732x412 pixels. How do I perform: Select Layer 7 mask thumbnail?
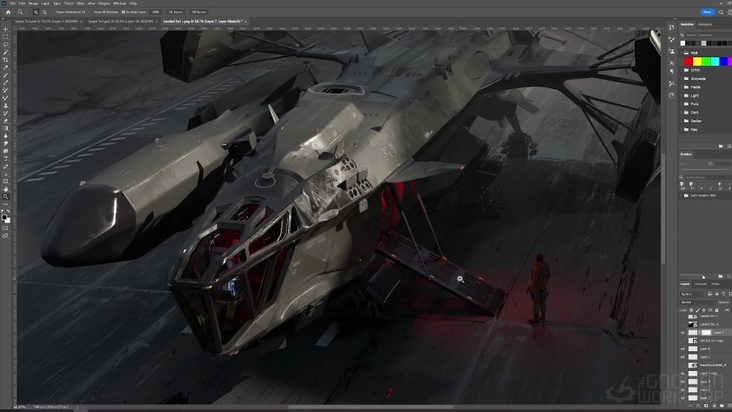(x=706, y=333)
